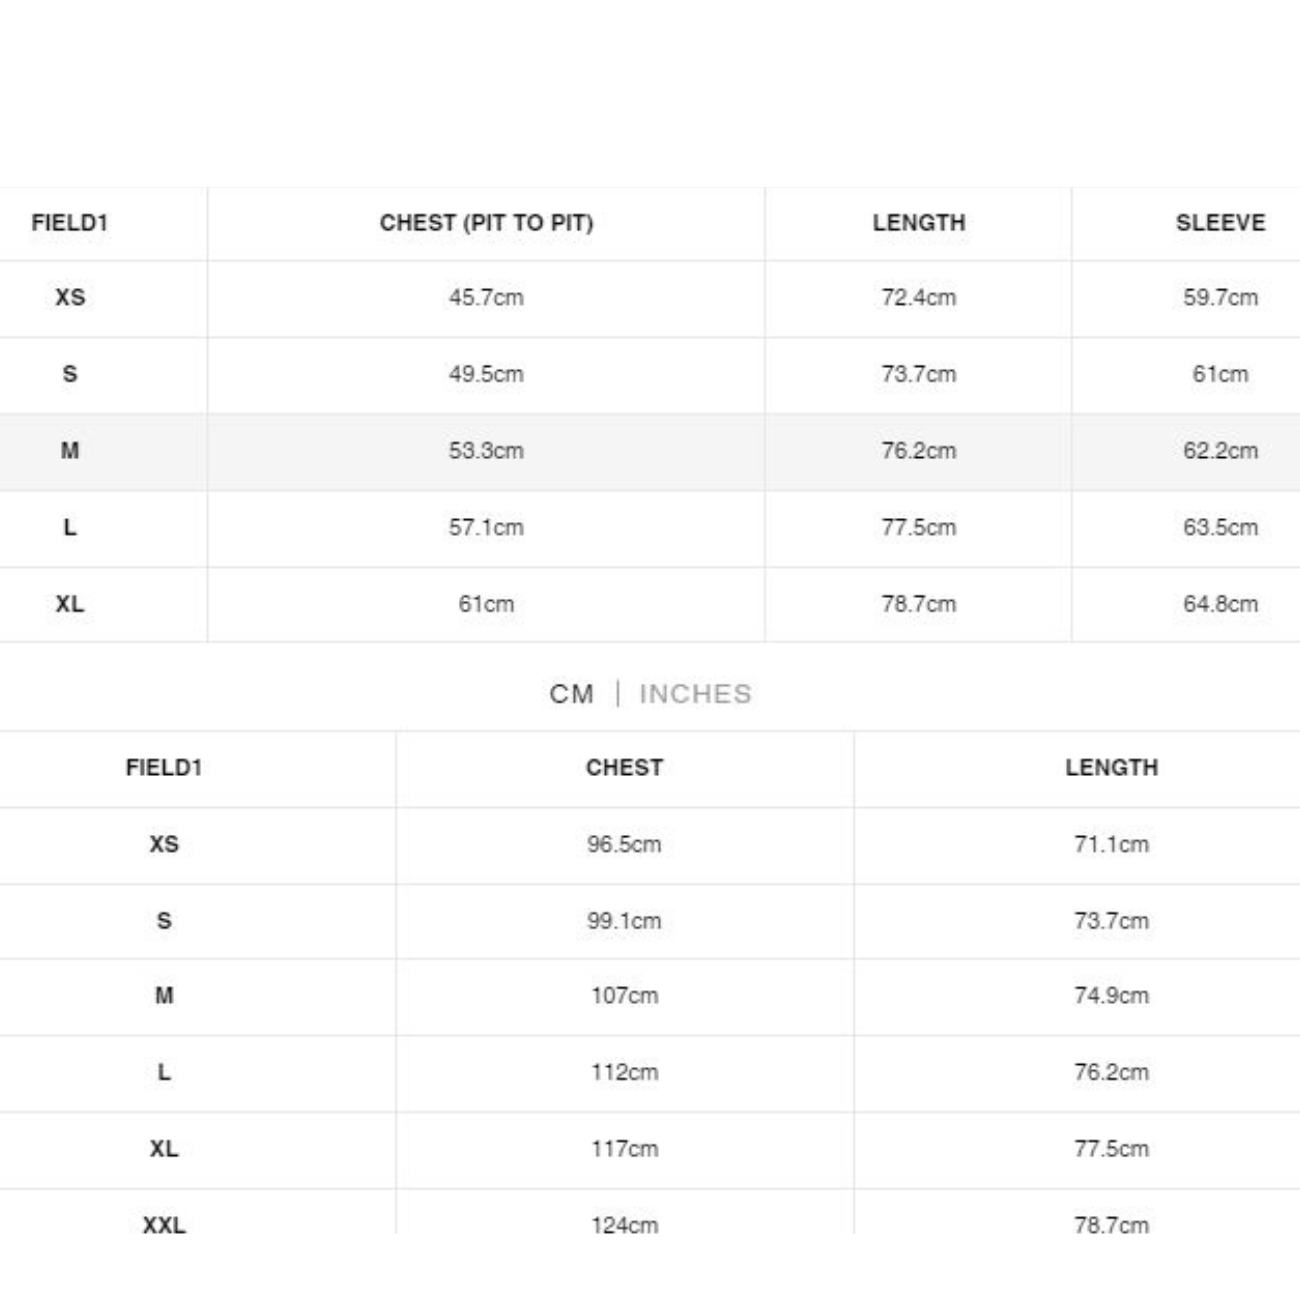Click the 96.5cm chest value
1300x1300 pixels.
(x=624, y=844)
